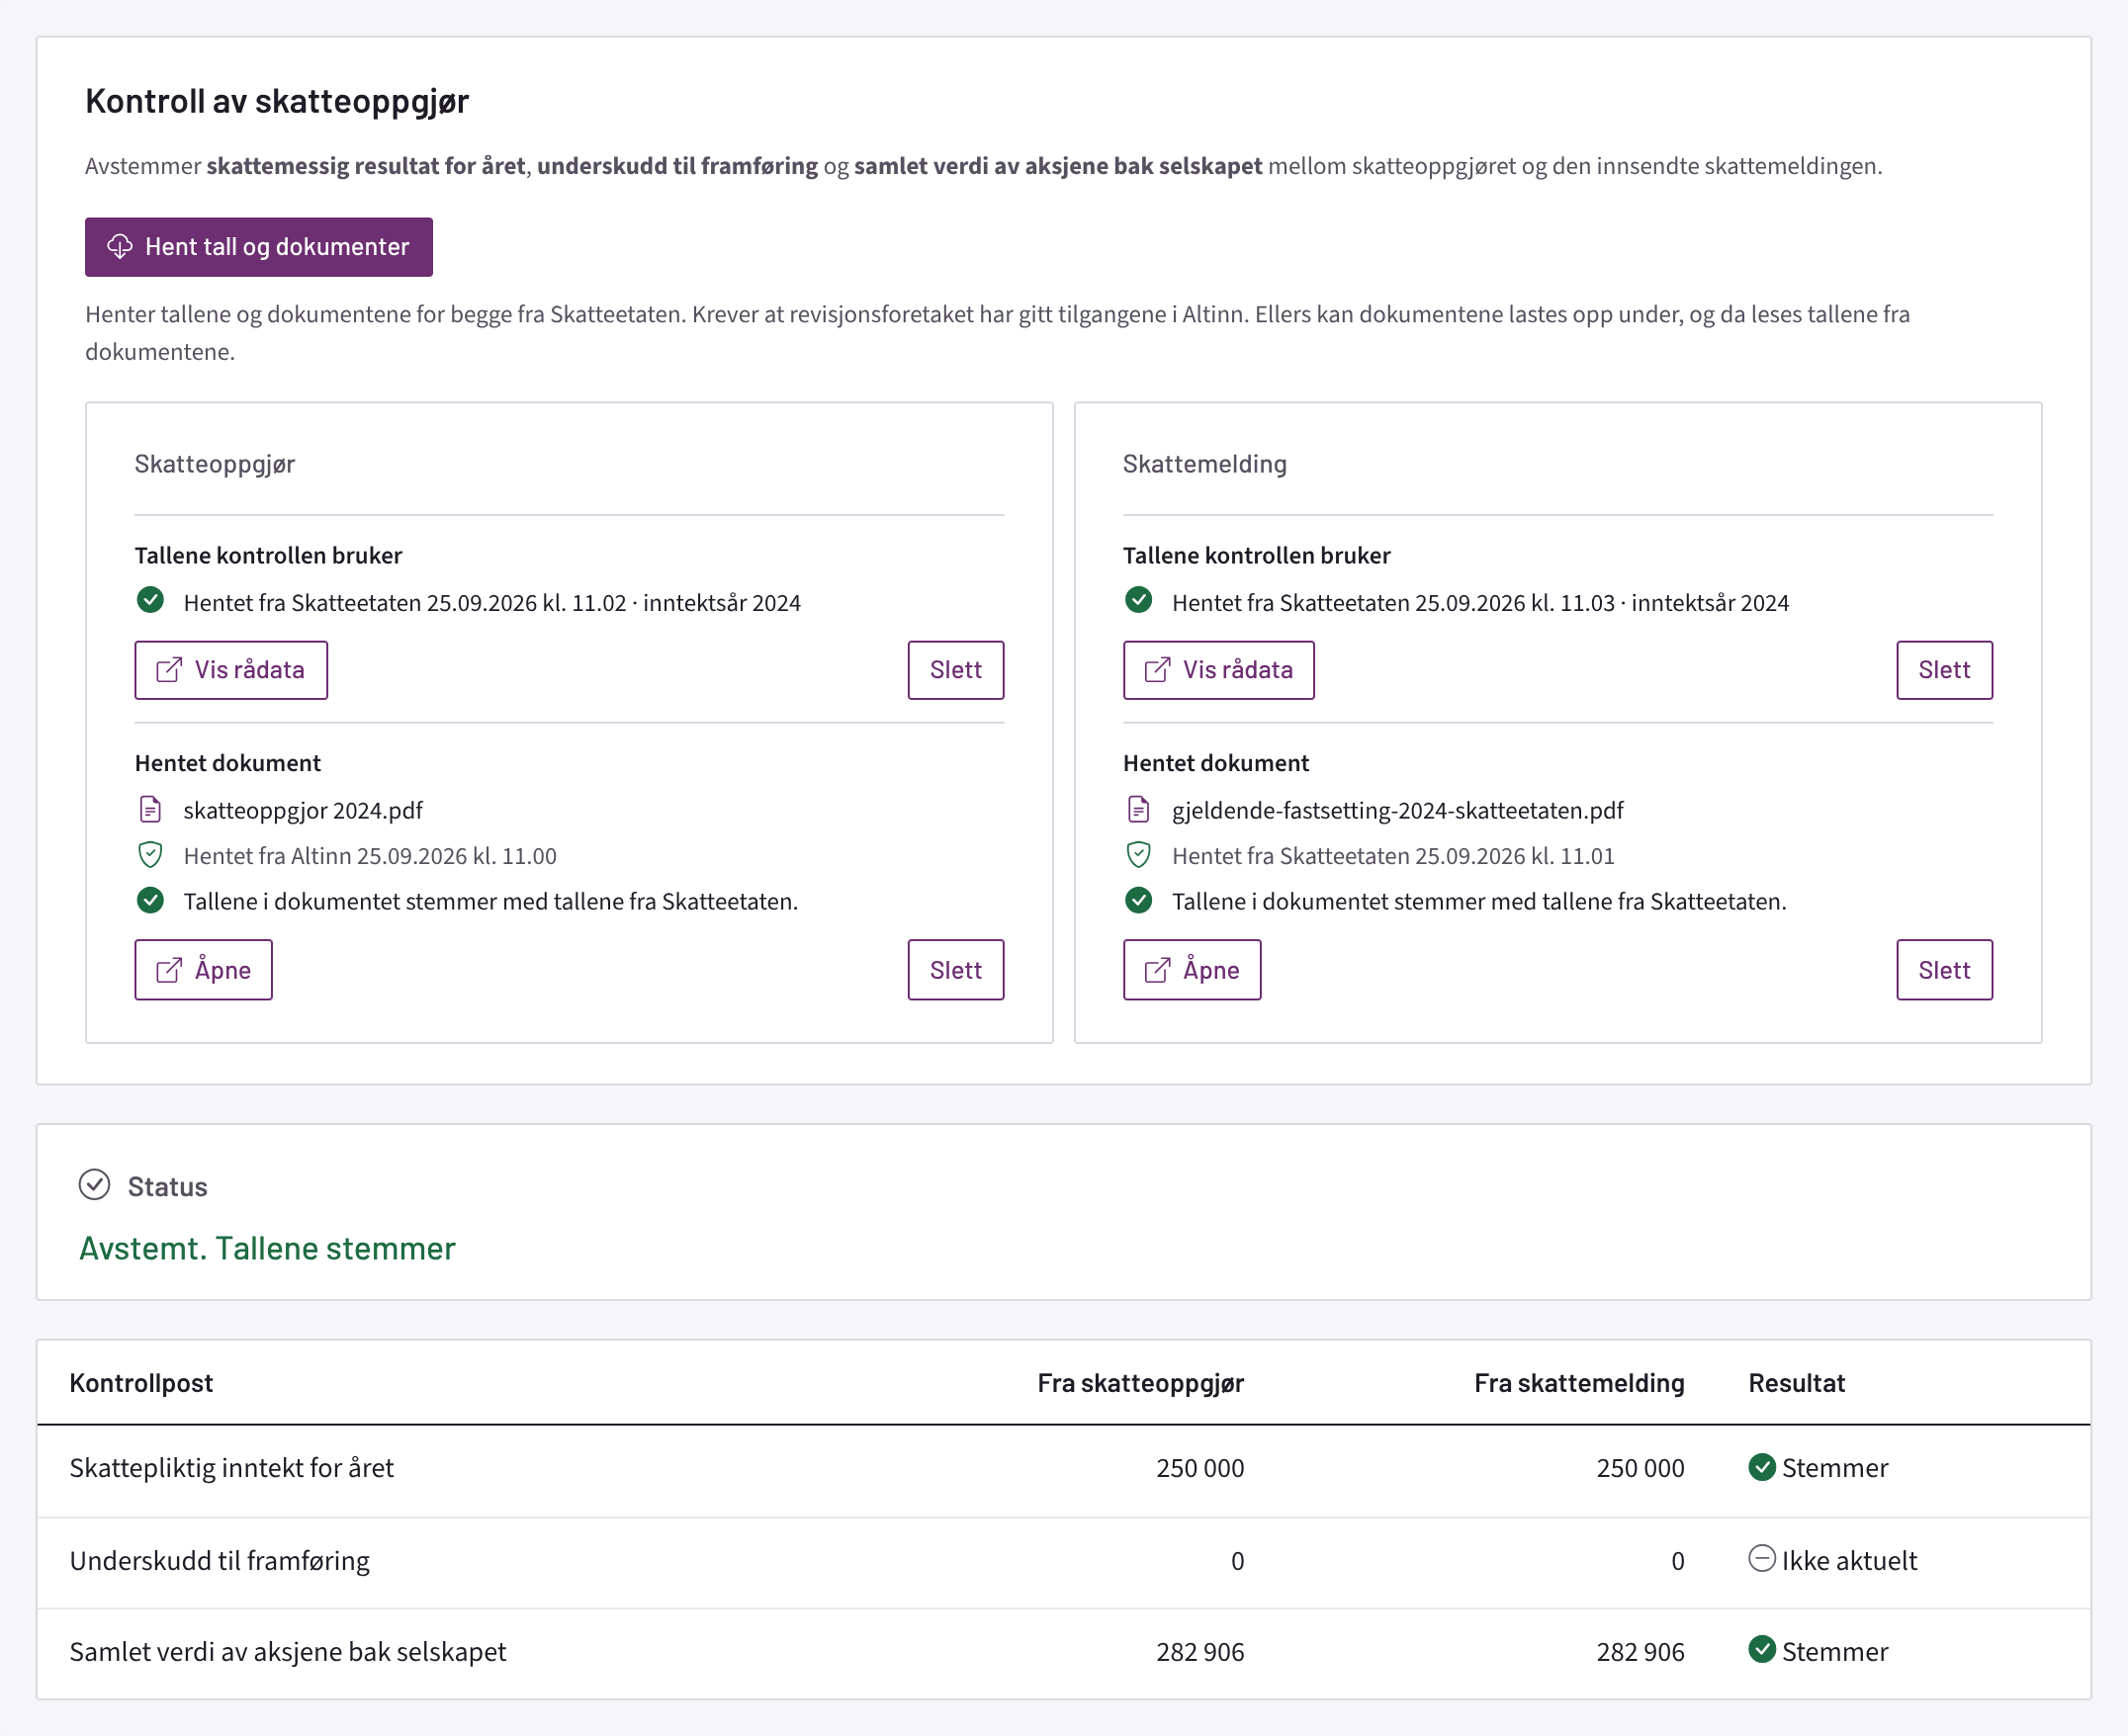The height and width of the screenshot is (1736, 2128).
Task: Click file icon next to gjeldende-fastsetting-2024-skatteetaten.pdf
Action: tap(1138, 809)
